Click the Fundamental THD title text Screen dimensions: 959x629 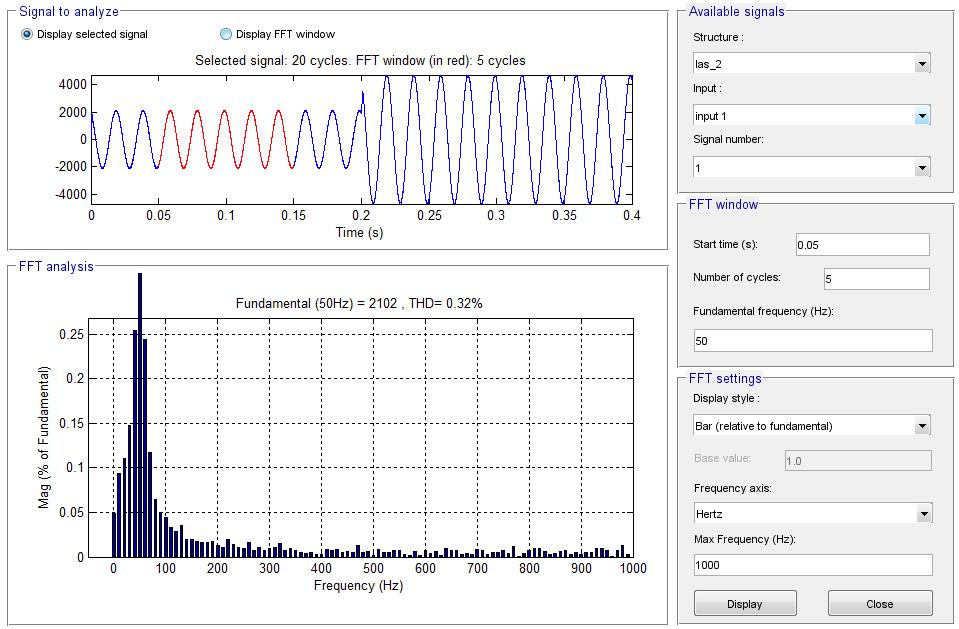tap(360, 303)
